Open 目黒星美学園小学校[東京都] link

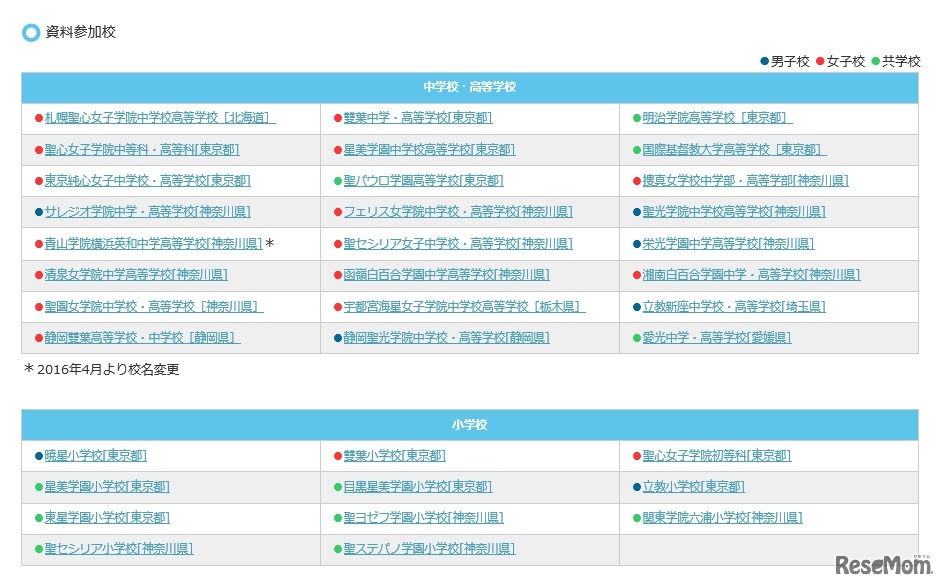click(418, 487)
